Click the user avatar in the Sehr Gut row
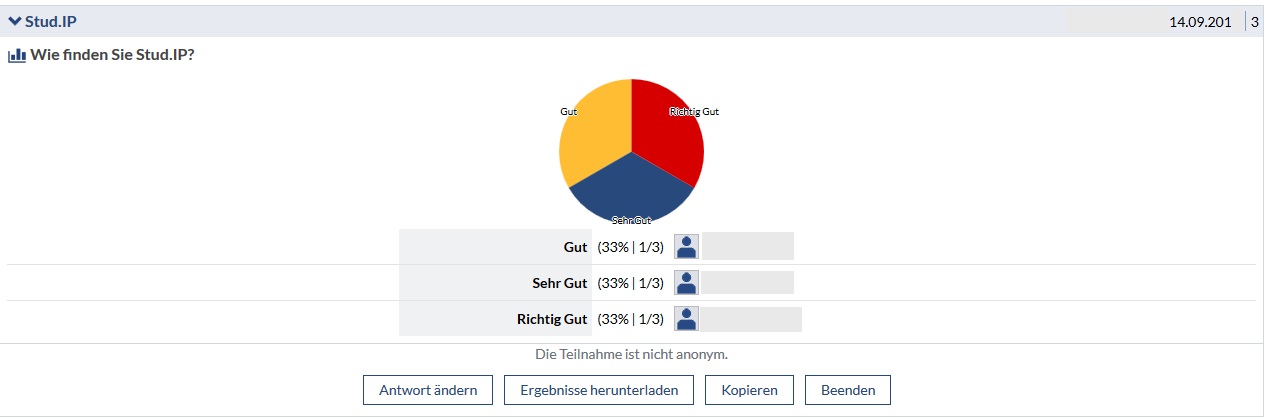The image size is (1267, 419). coord(686,283)
